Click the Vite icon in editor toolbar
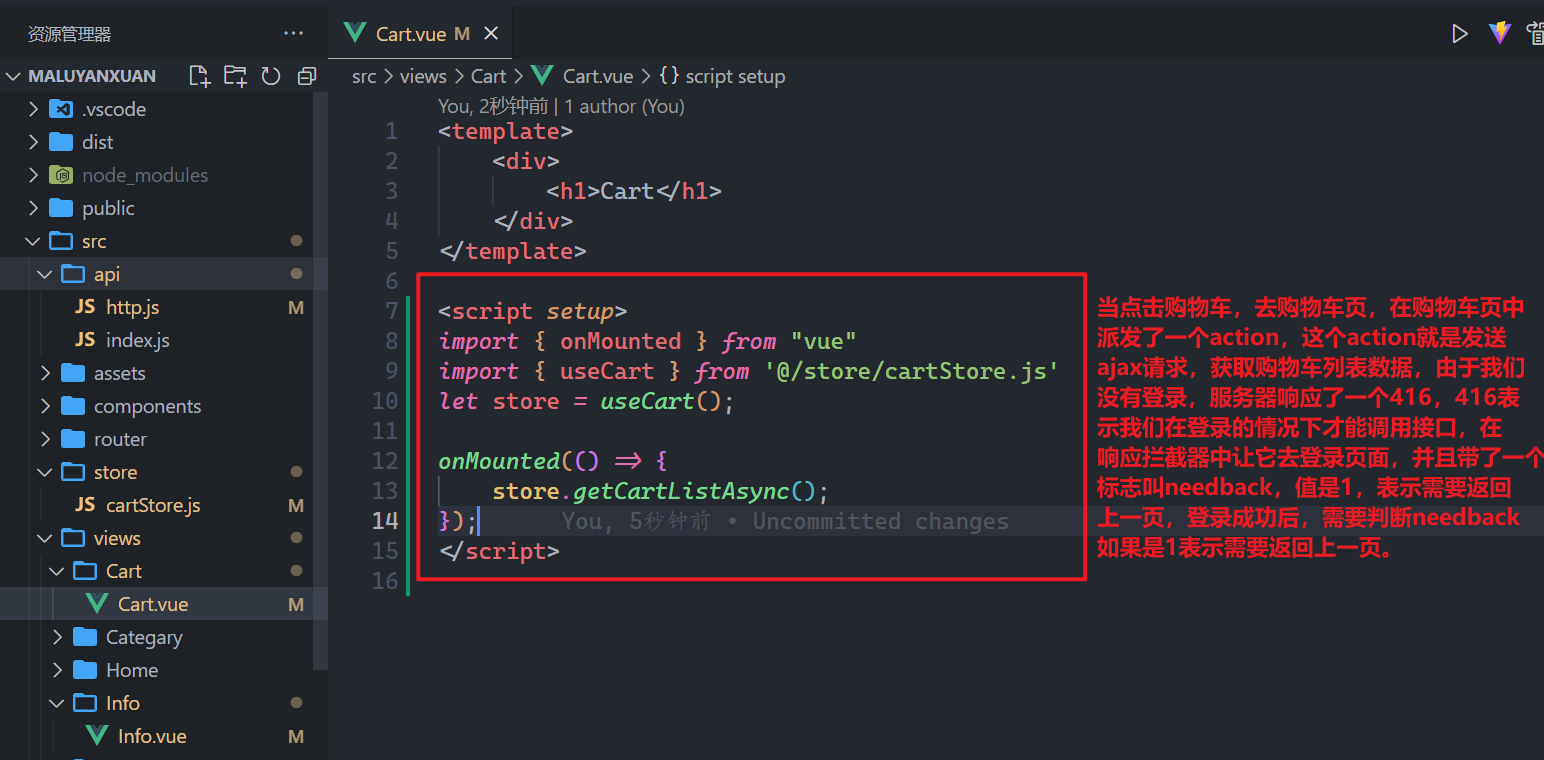The image size is (1544, 760). [1499, 33]
